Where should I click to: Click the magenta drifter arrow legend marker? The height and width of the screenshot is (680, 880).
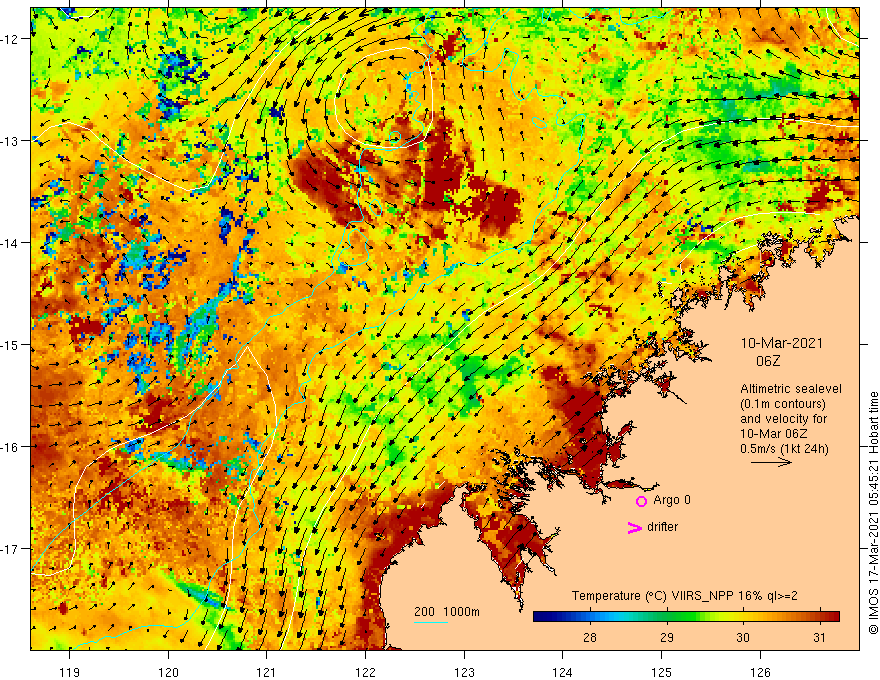click(634, 527)
